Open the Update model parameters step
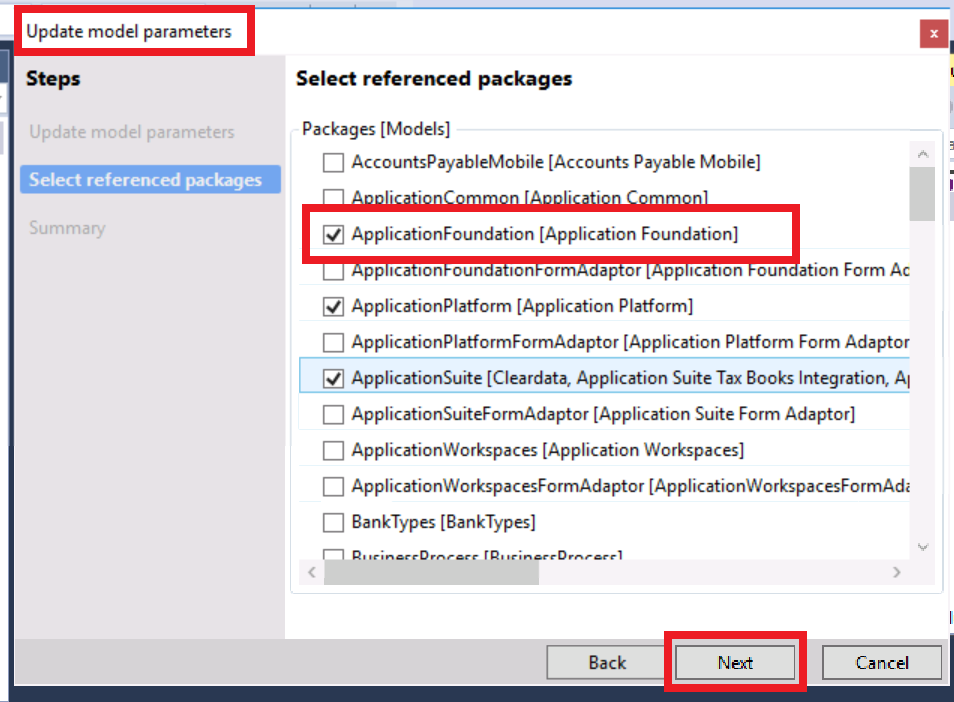The width and height of the screenshot is (954, 702). tap(131, 132)
